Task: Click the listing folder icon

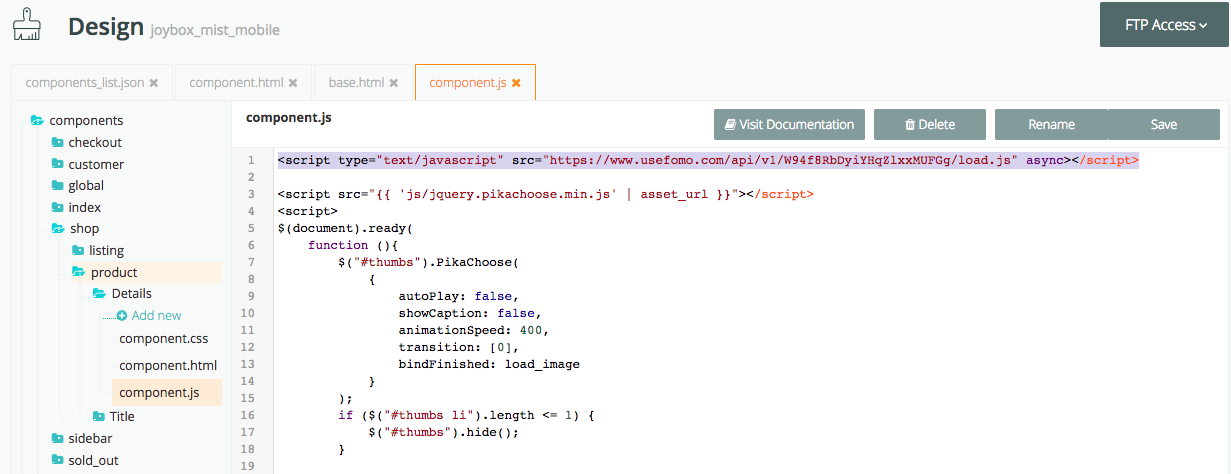Action: coord(78,250)
